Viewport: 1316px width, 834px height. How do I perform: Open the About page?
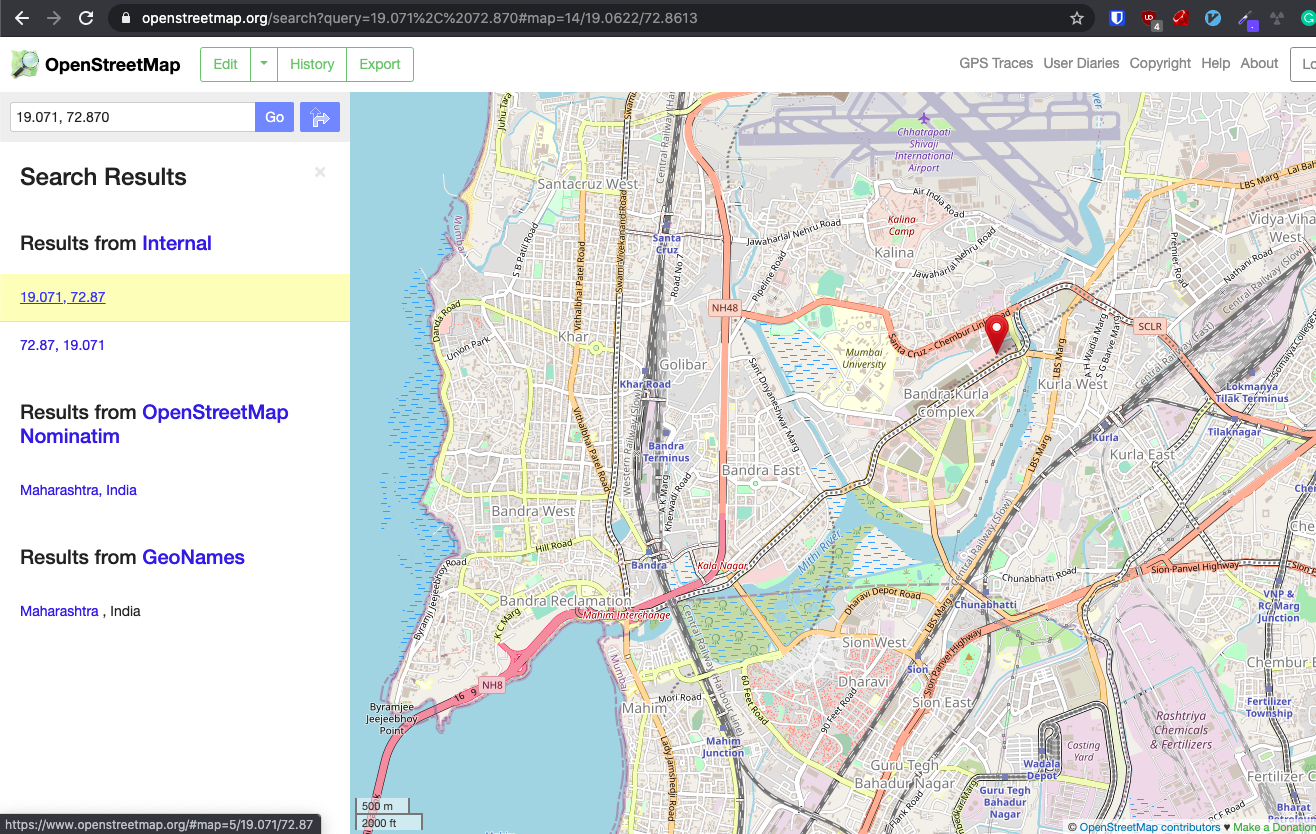[x=1259, y=63]
